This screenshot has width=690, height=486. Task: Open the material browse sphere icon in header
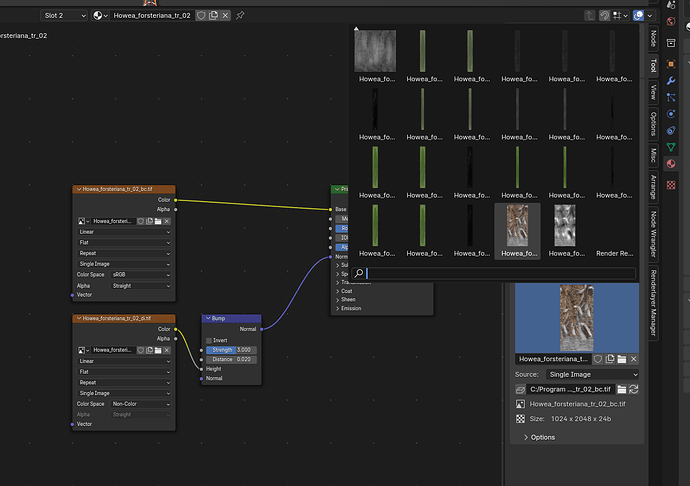tap(100, 15)
